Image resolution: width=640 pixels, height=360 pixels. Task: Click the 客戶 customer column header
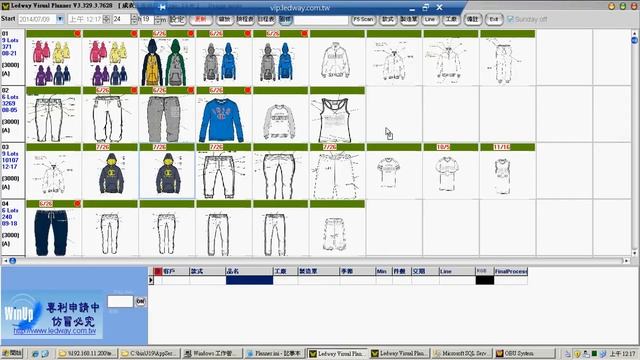[176, 271]
